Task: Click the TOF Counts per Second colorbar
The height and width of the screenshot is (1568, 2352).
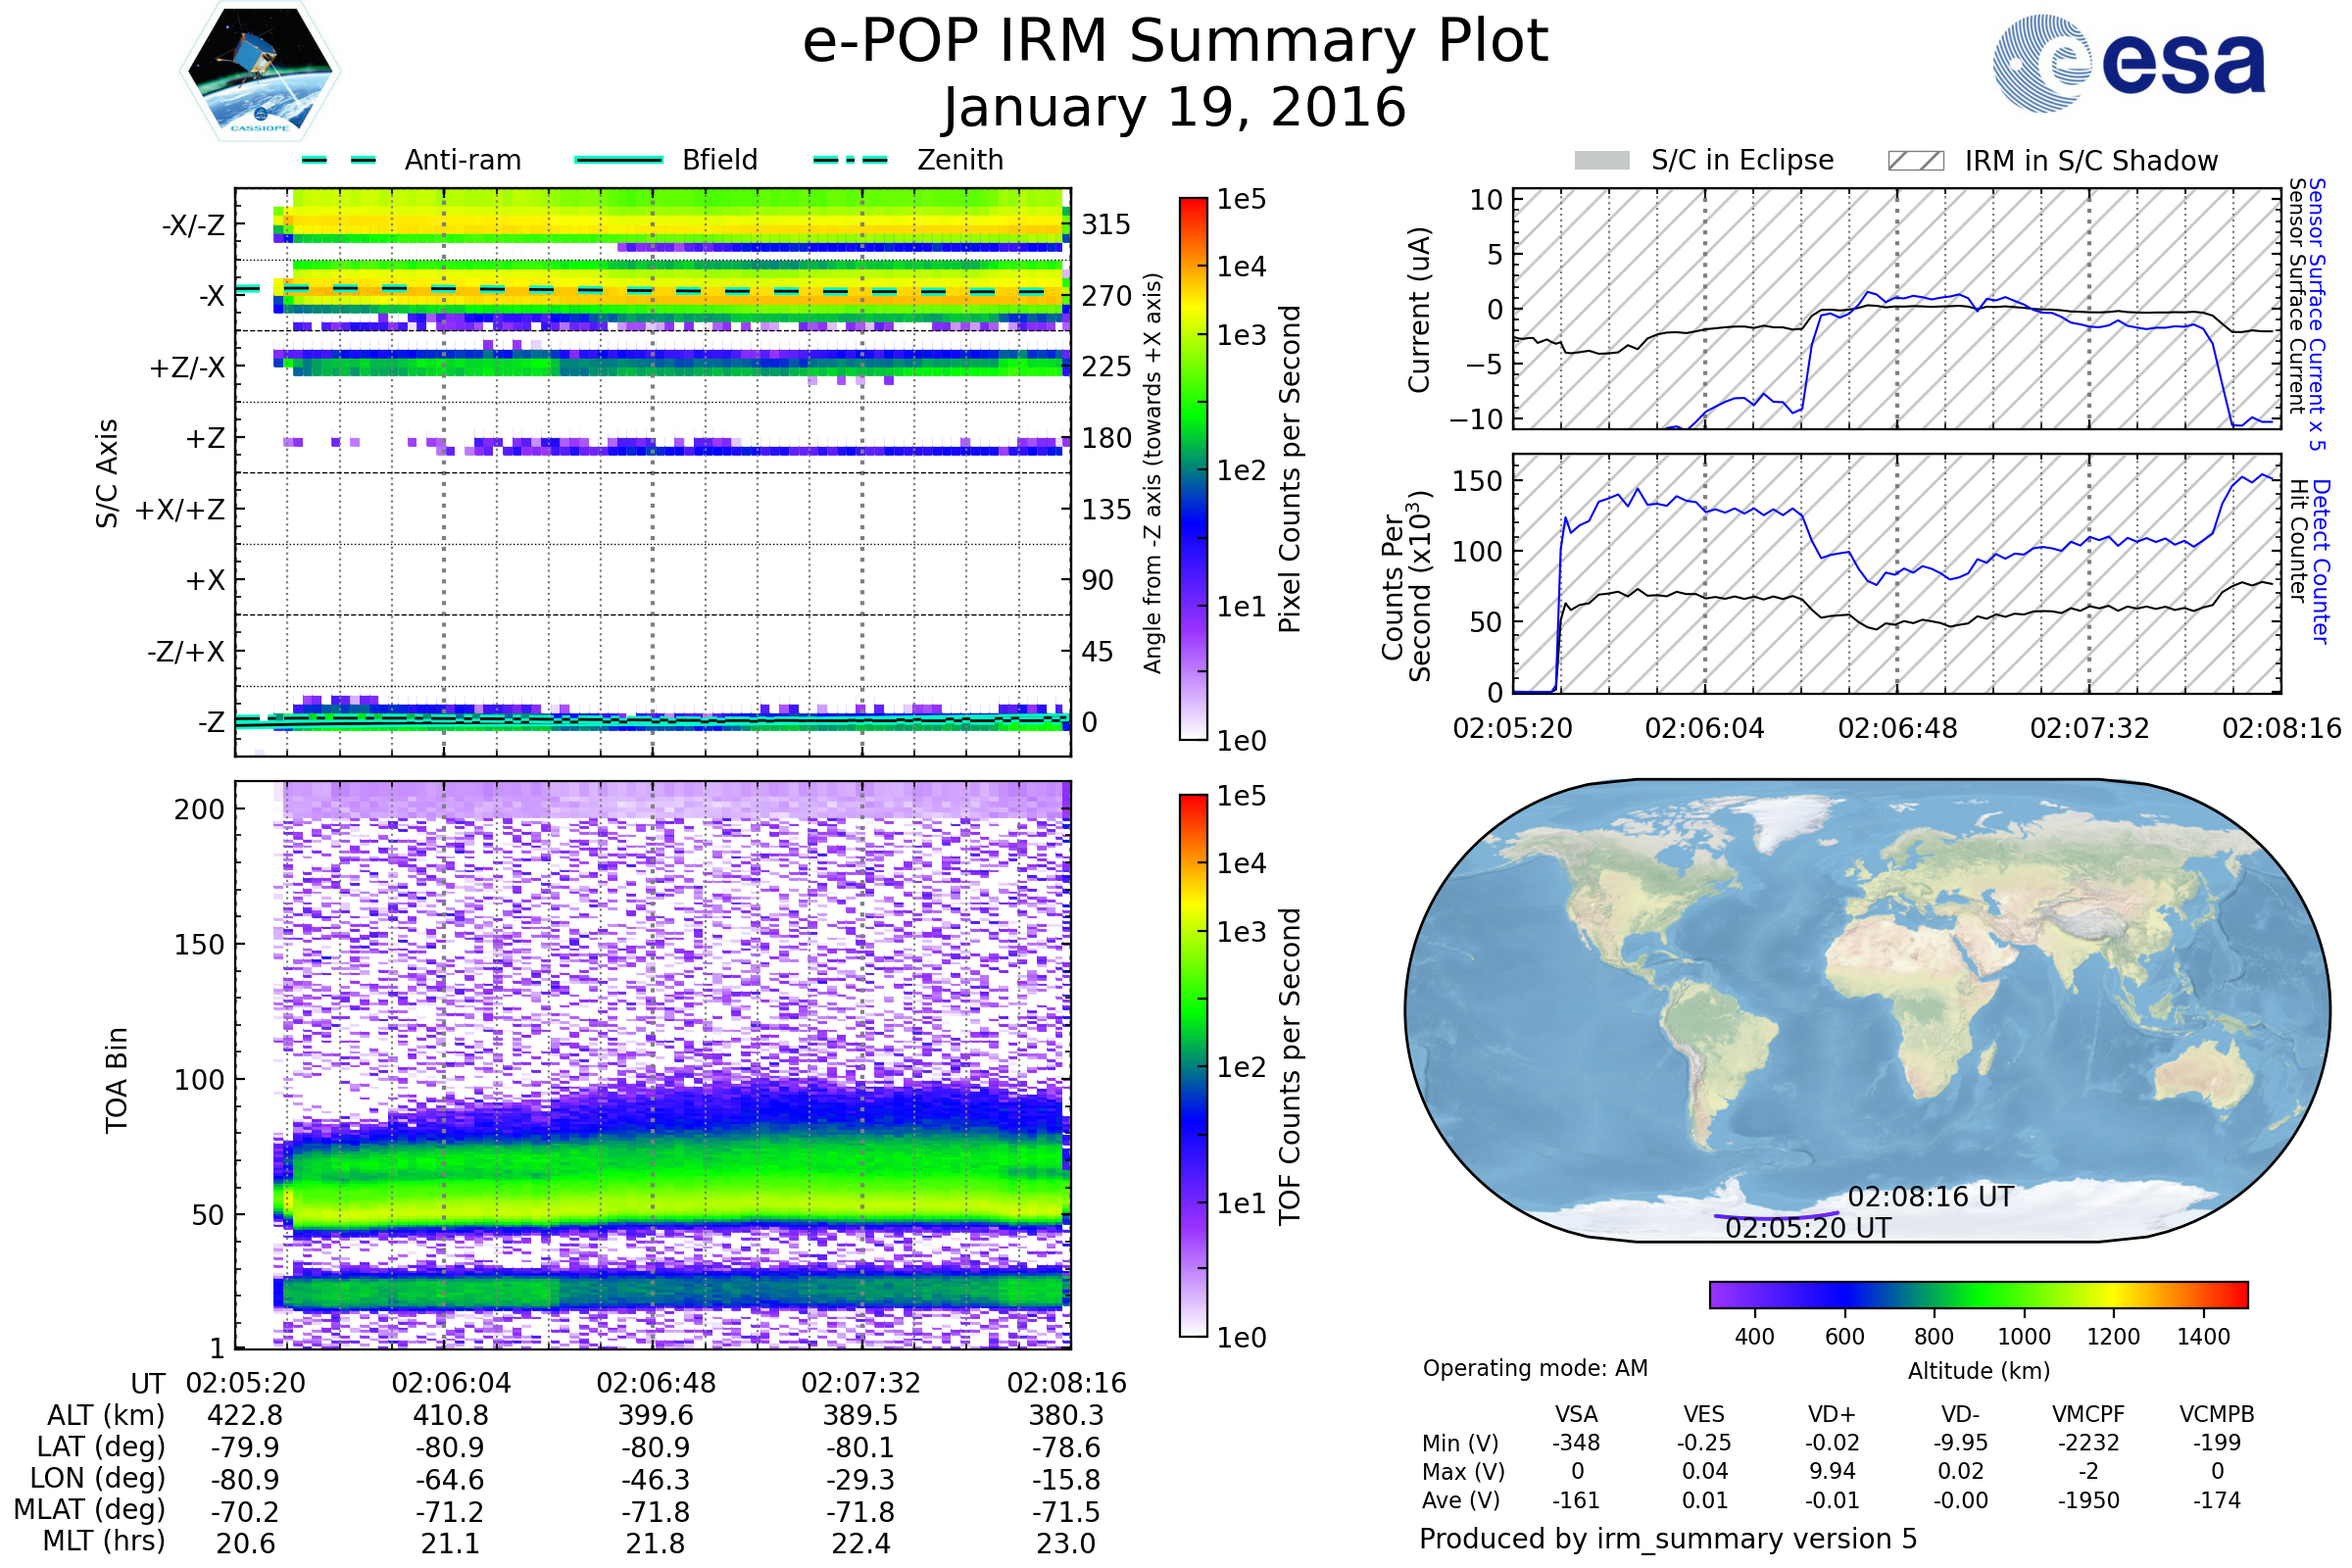Action: click(1193, 1065)
